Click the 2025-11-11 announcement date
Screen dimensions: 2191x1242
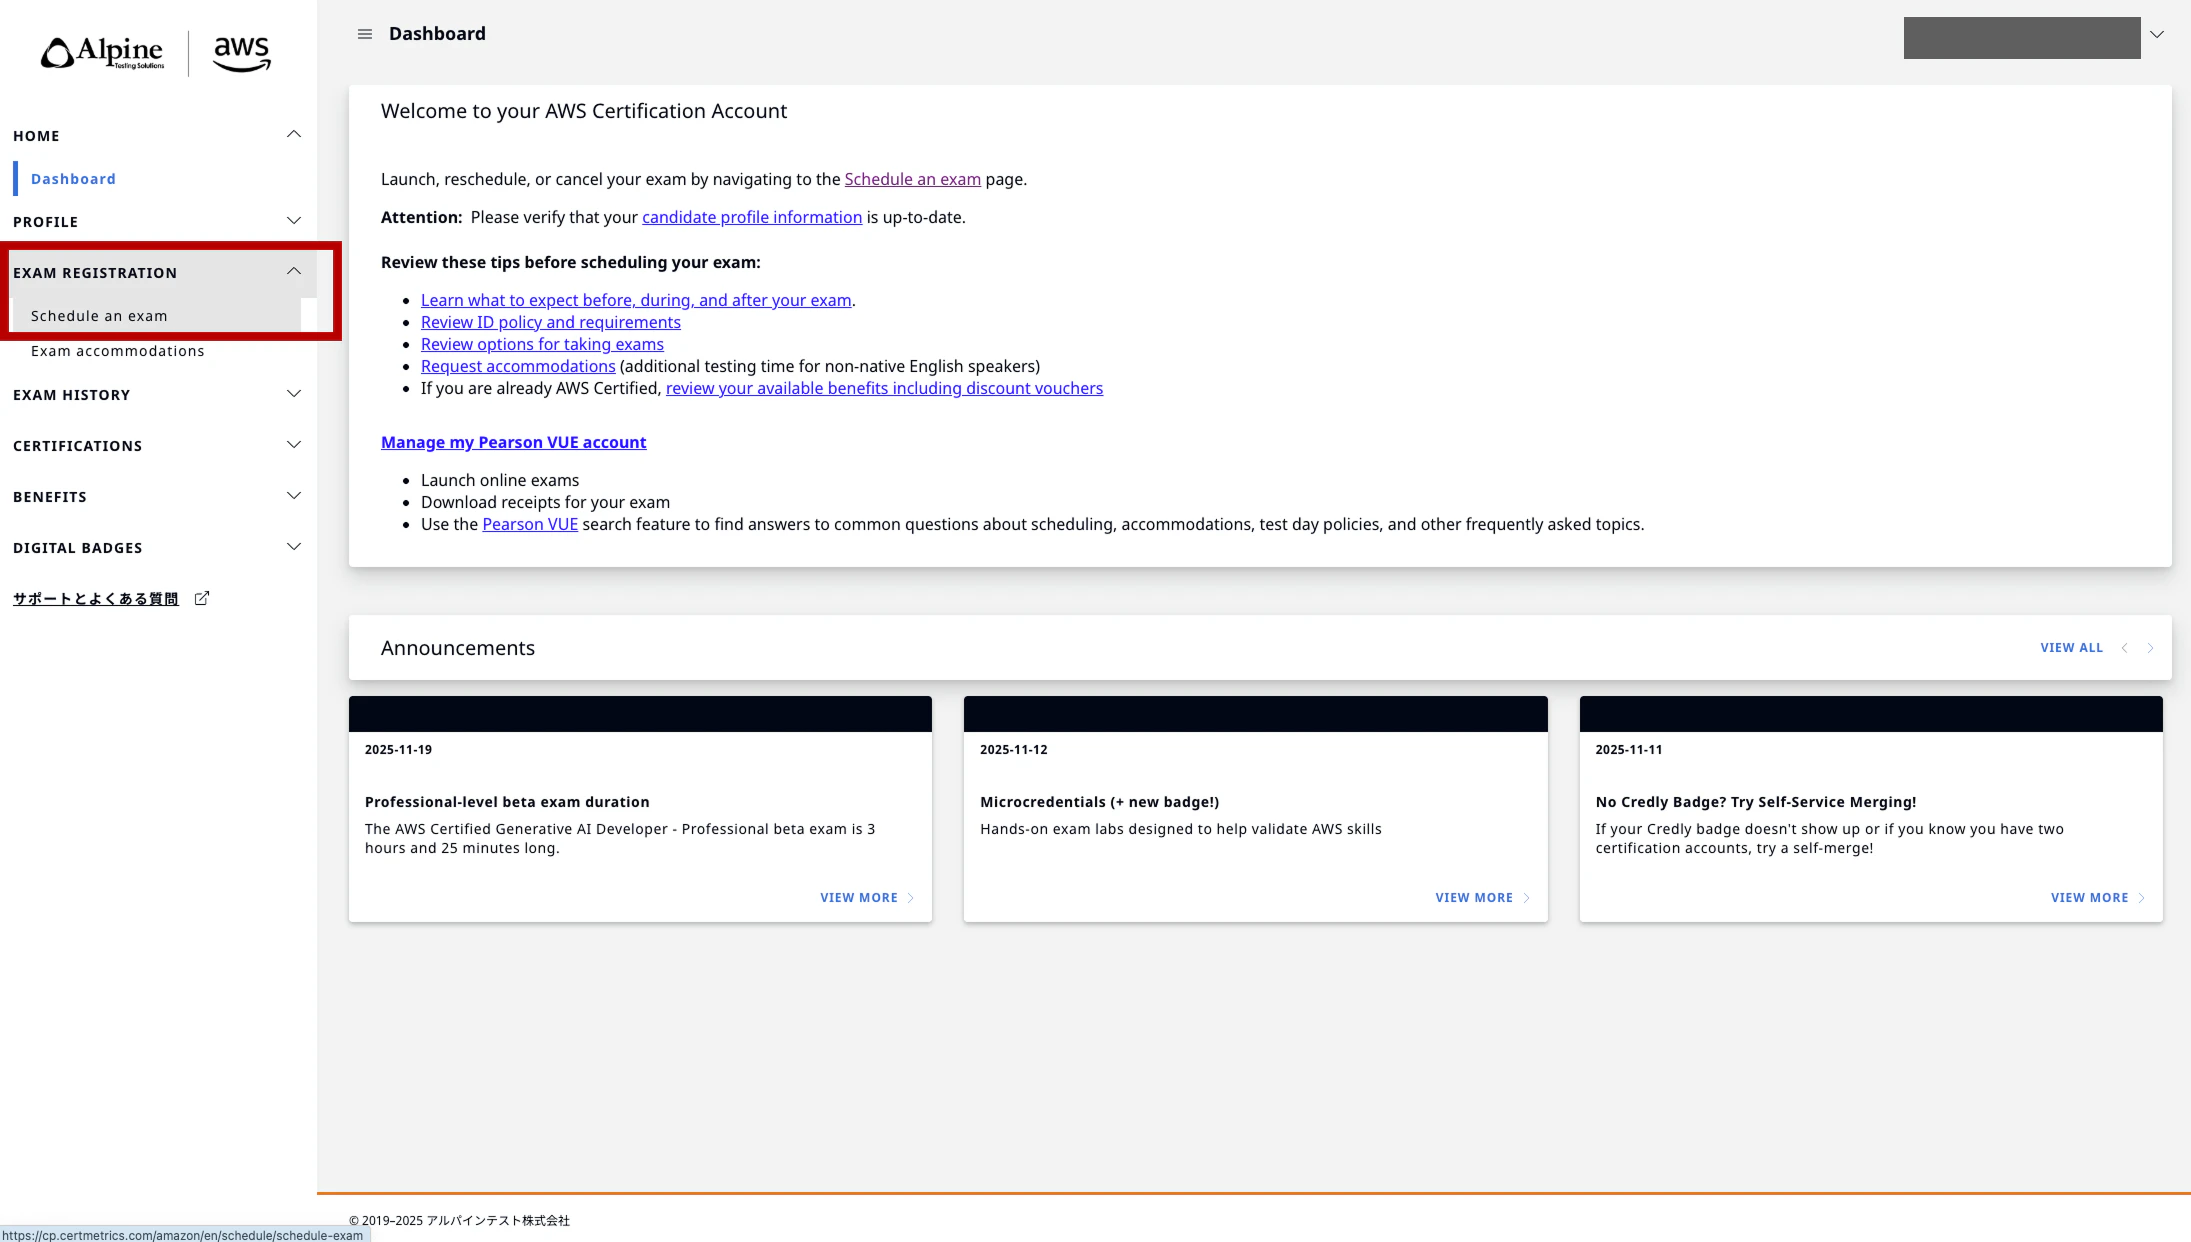click(1629, 750)
